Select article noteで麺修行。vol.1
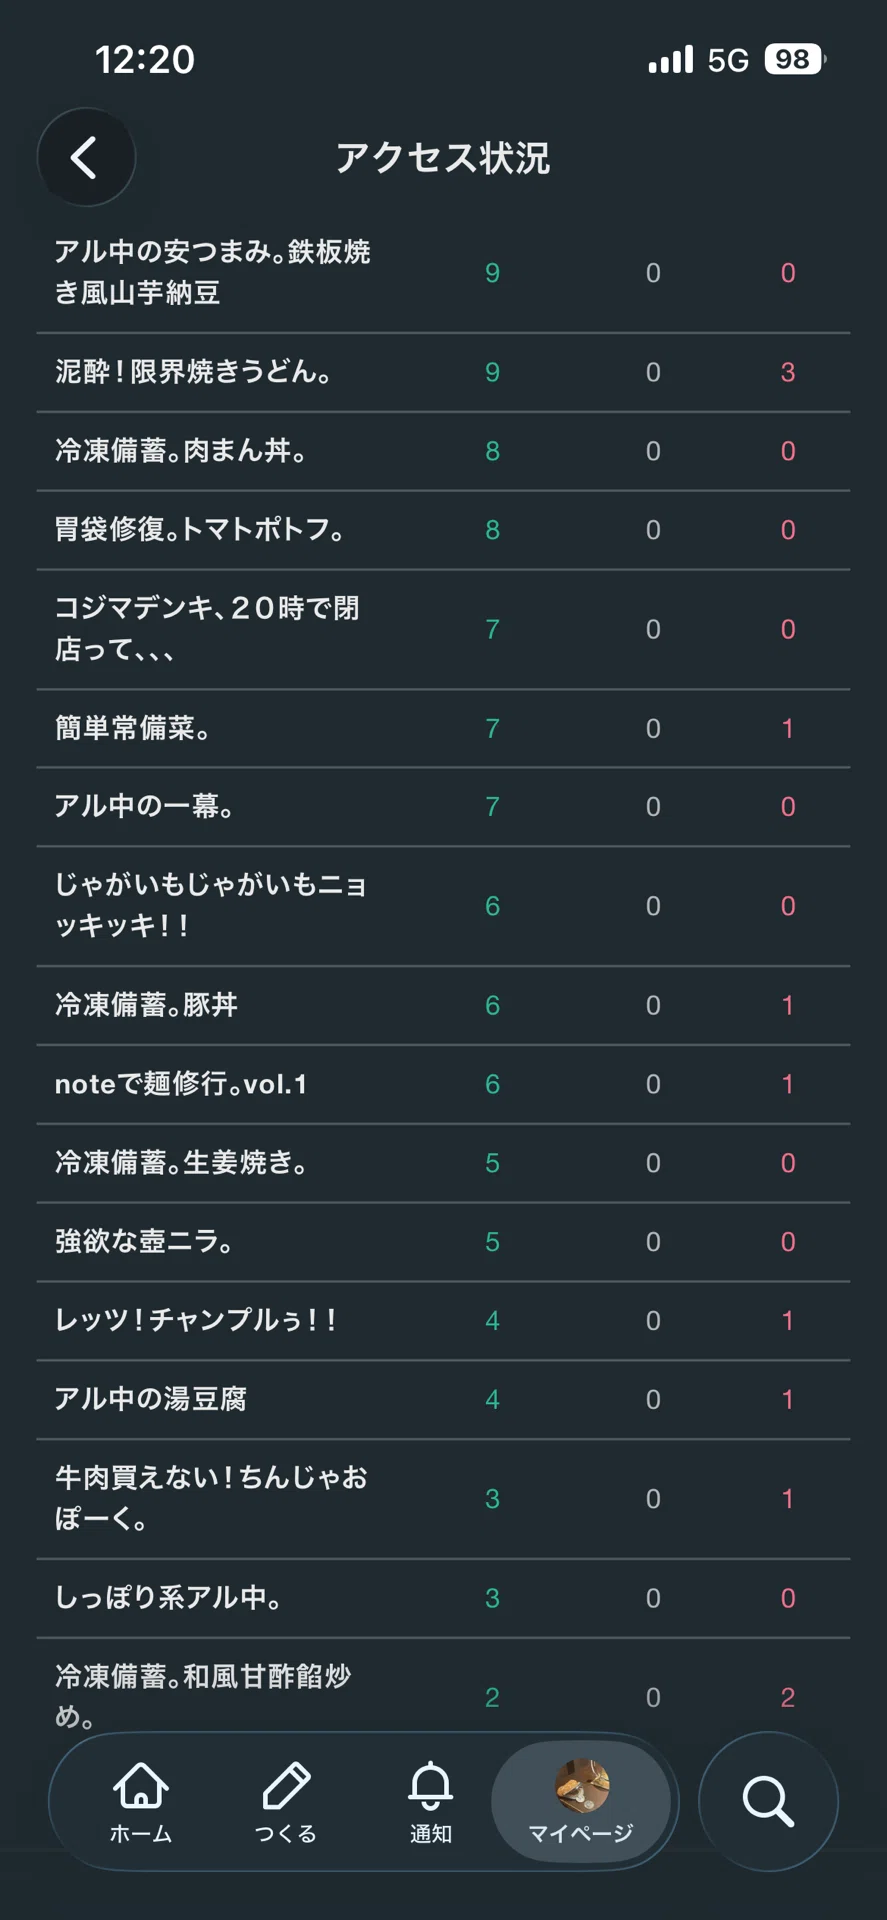 pyautogui.click(x=443, y=1084)
